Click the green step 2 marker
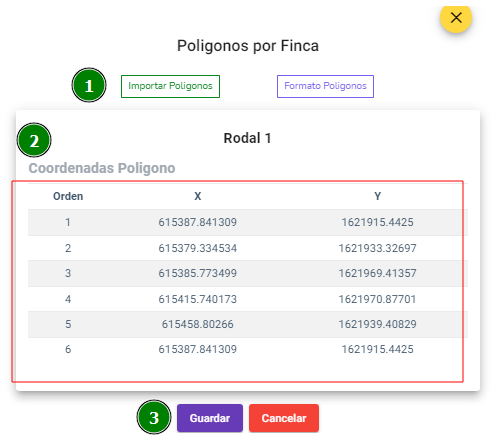Image resolution: width=498 pixels, height=447 pixels. click(34, 140)
